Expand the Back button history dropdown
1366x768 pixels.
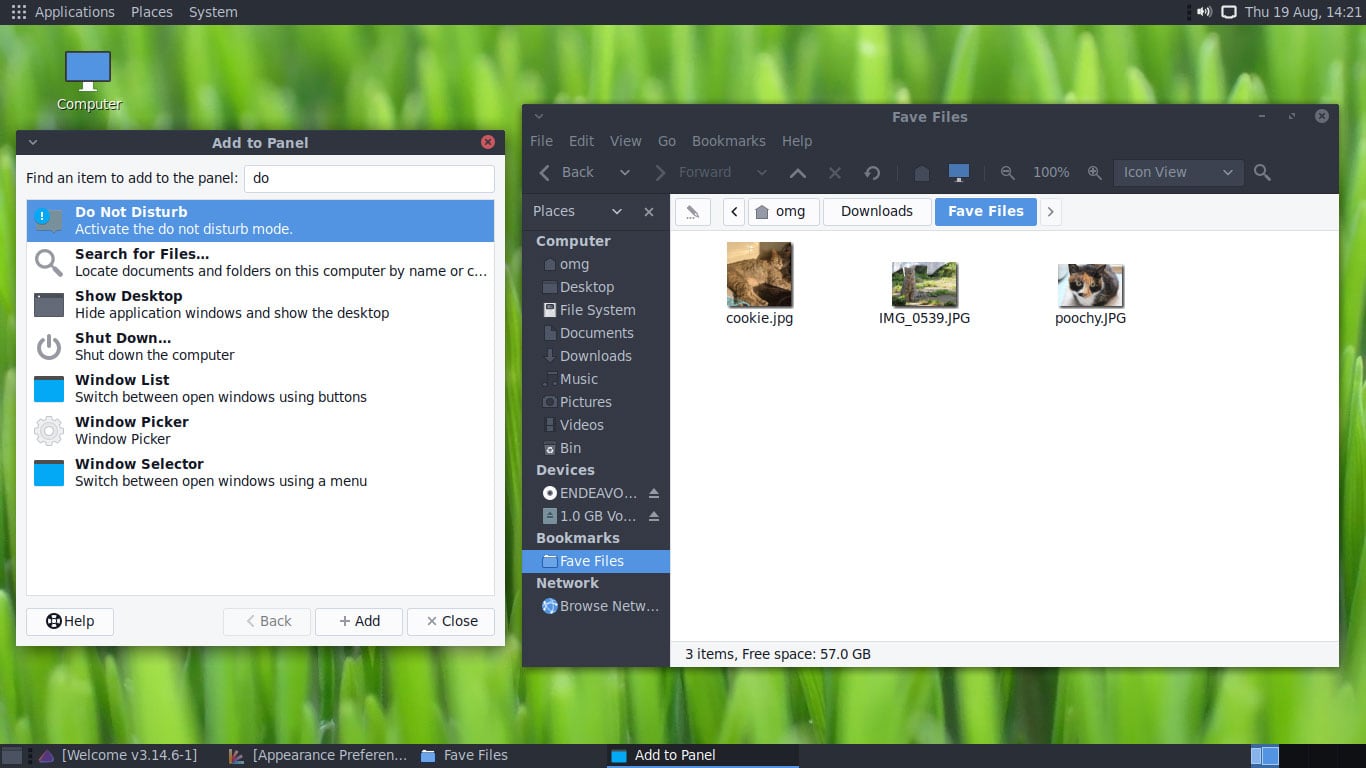tap(624, 172)
